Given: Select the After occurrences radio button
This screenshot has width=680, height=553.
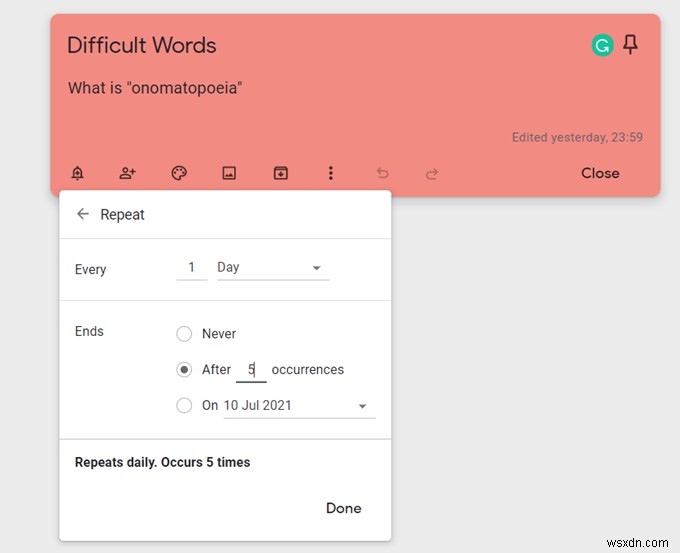Looking at the screenshot, I should pyautogui.click(x=184, y=370).
